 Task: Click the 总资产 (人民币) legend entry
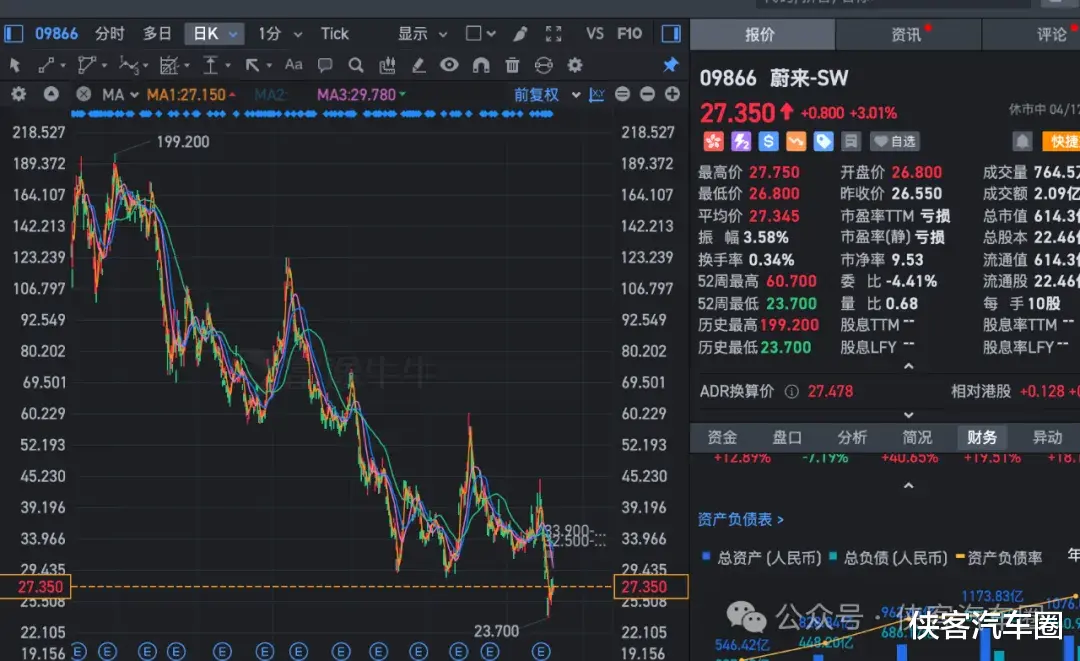(x=761, y=557)
